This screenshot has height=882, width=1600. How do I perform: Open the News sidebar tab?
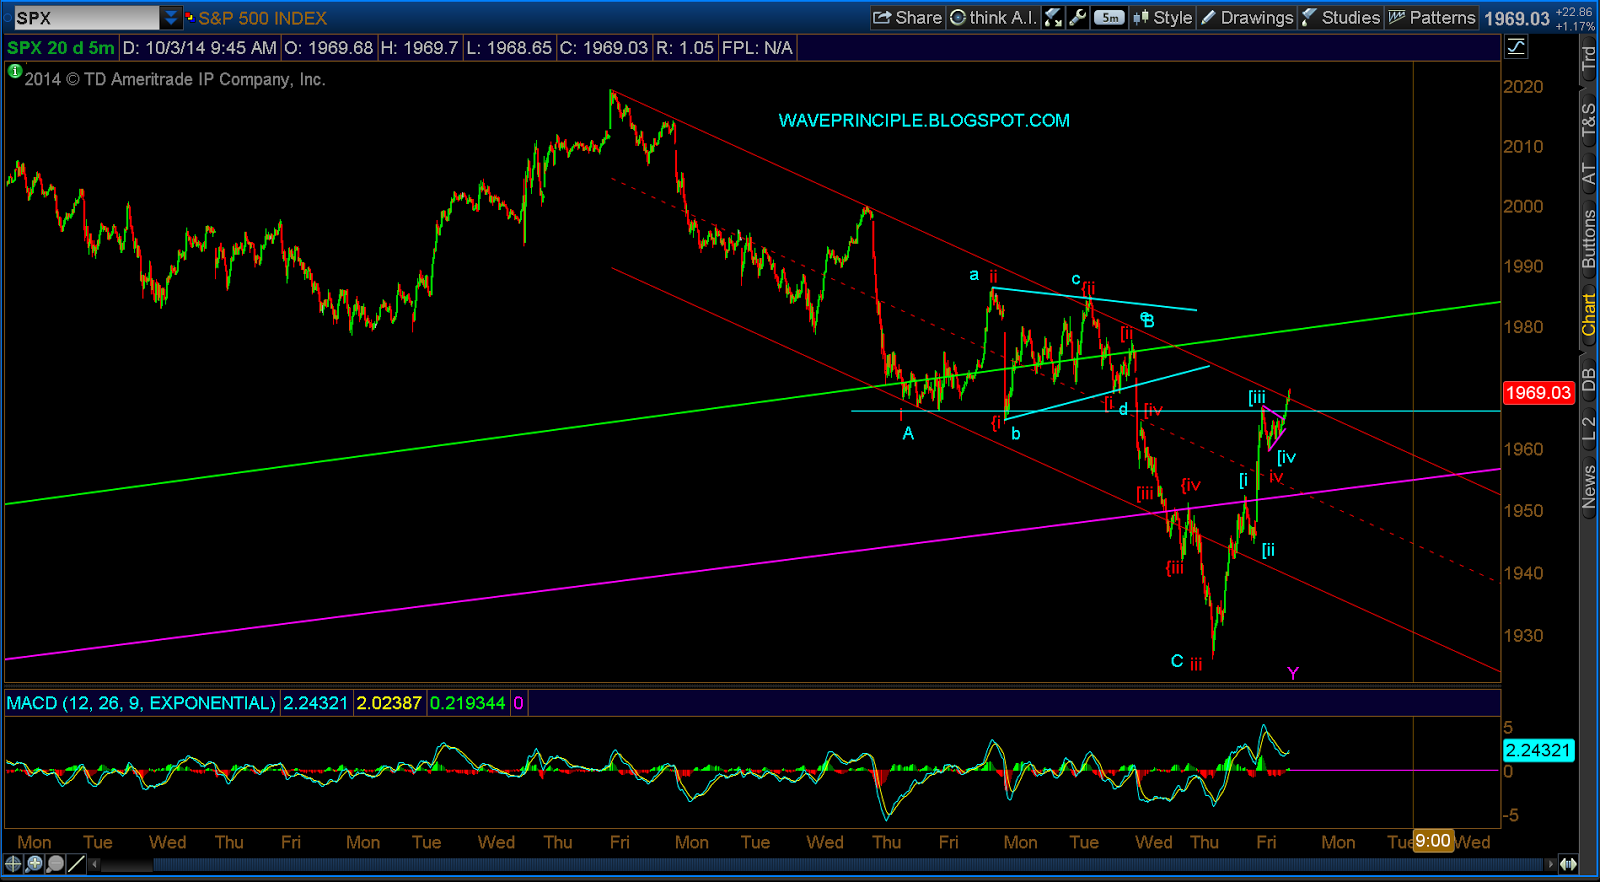coord(1588,487)
